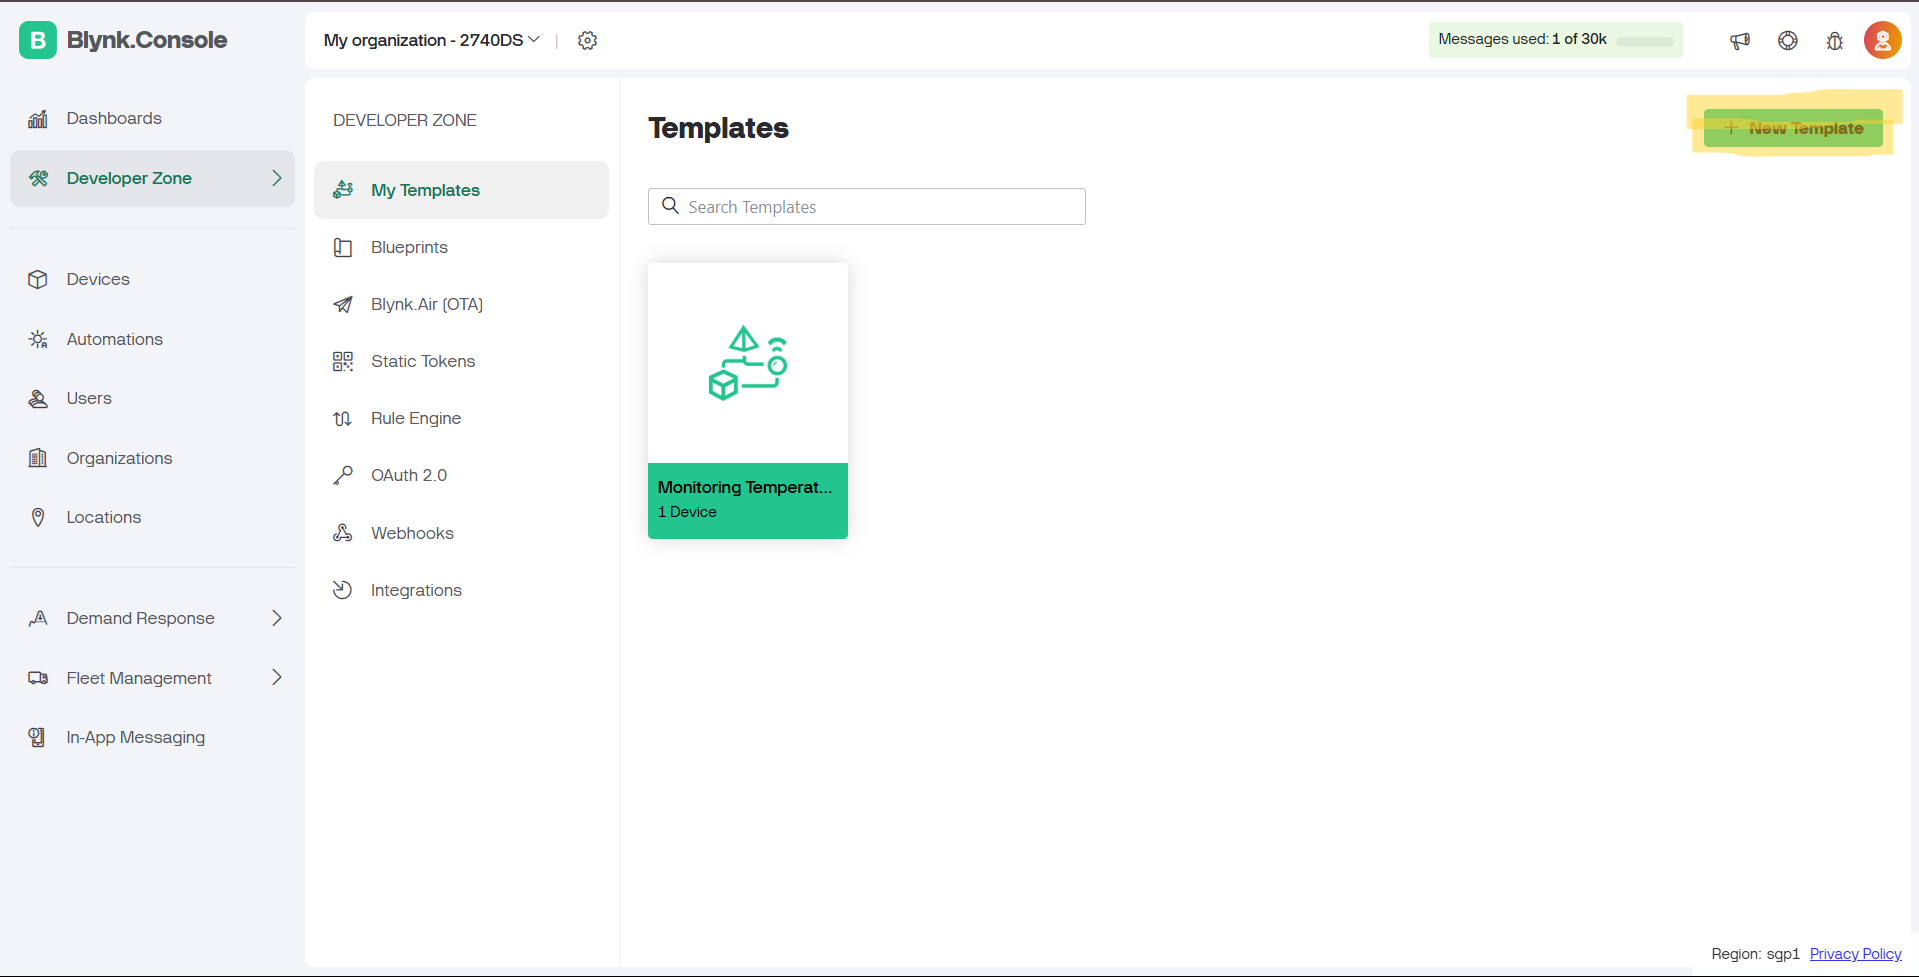Click the OAuth 2.0 key icon
The height and width of the screenshot is (977, 1919).
tap(343, 476)
